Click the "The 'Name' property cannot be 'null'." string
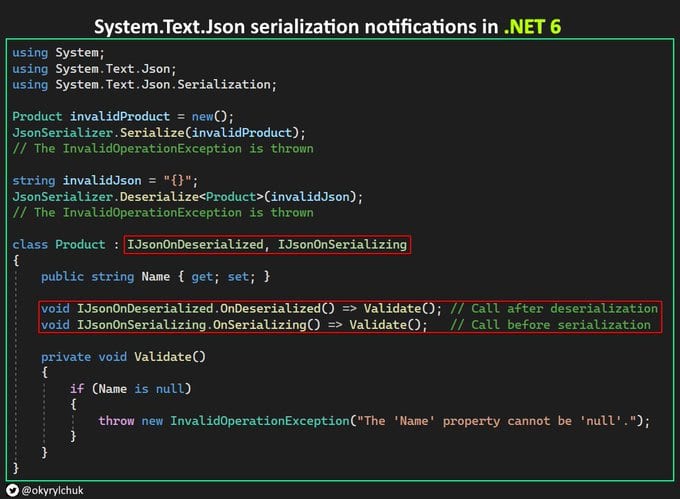The height and width of the screenshot is (499, 680). (496, 421)
